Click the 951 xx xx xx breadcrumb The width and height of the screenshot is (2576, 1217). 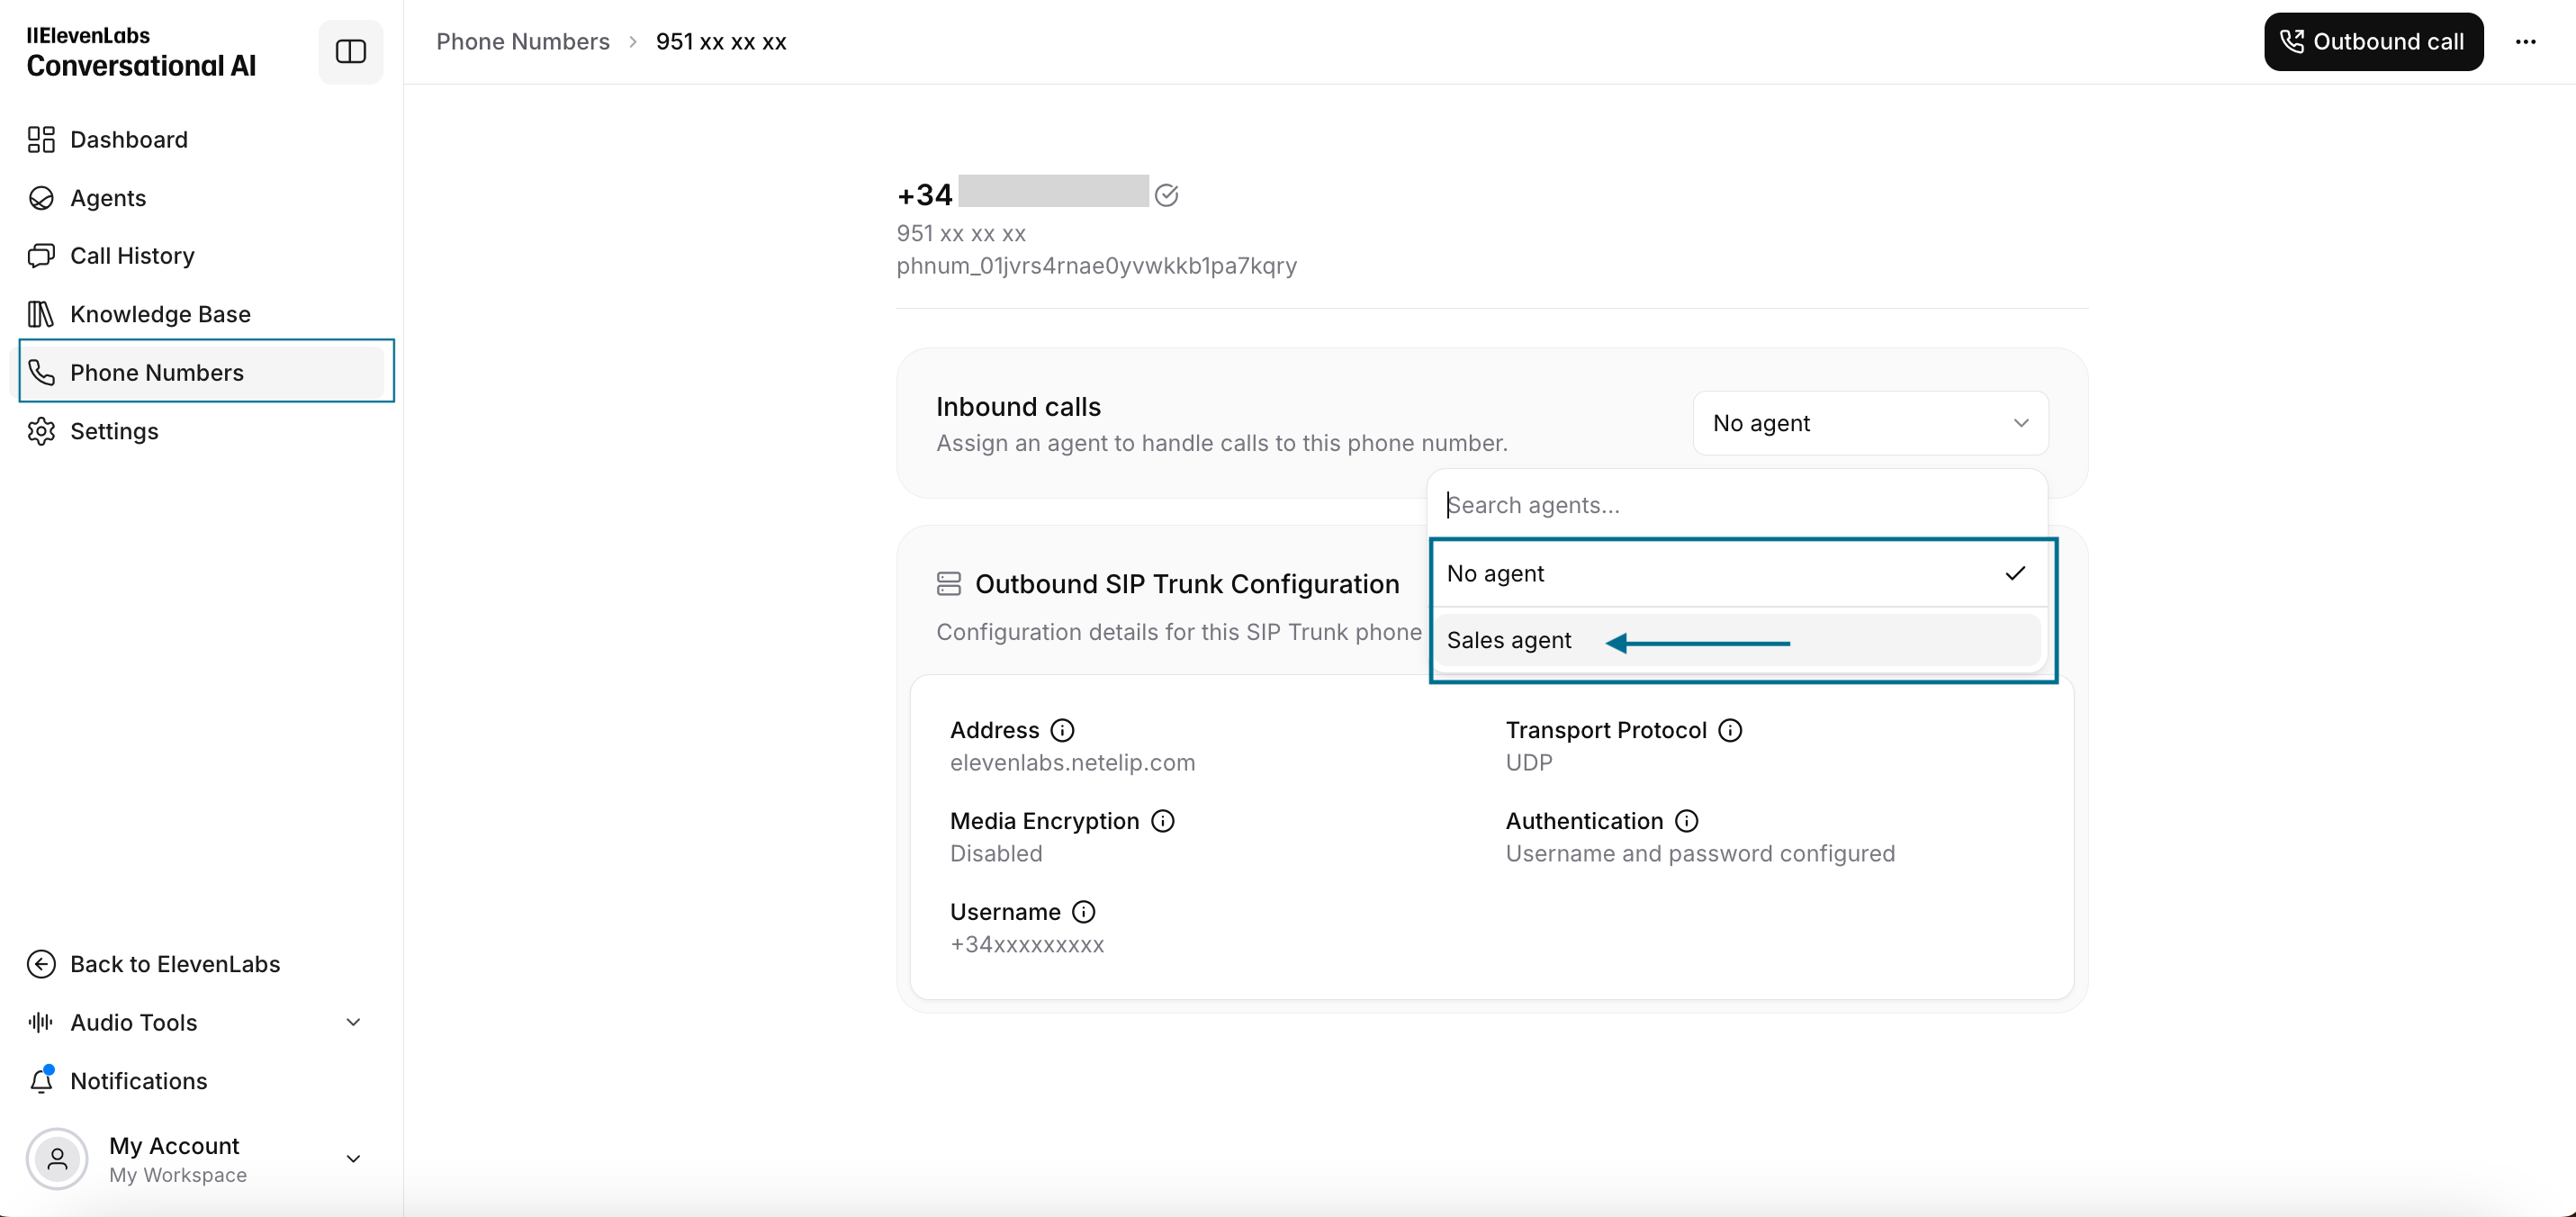721,41
